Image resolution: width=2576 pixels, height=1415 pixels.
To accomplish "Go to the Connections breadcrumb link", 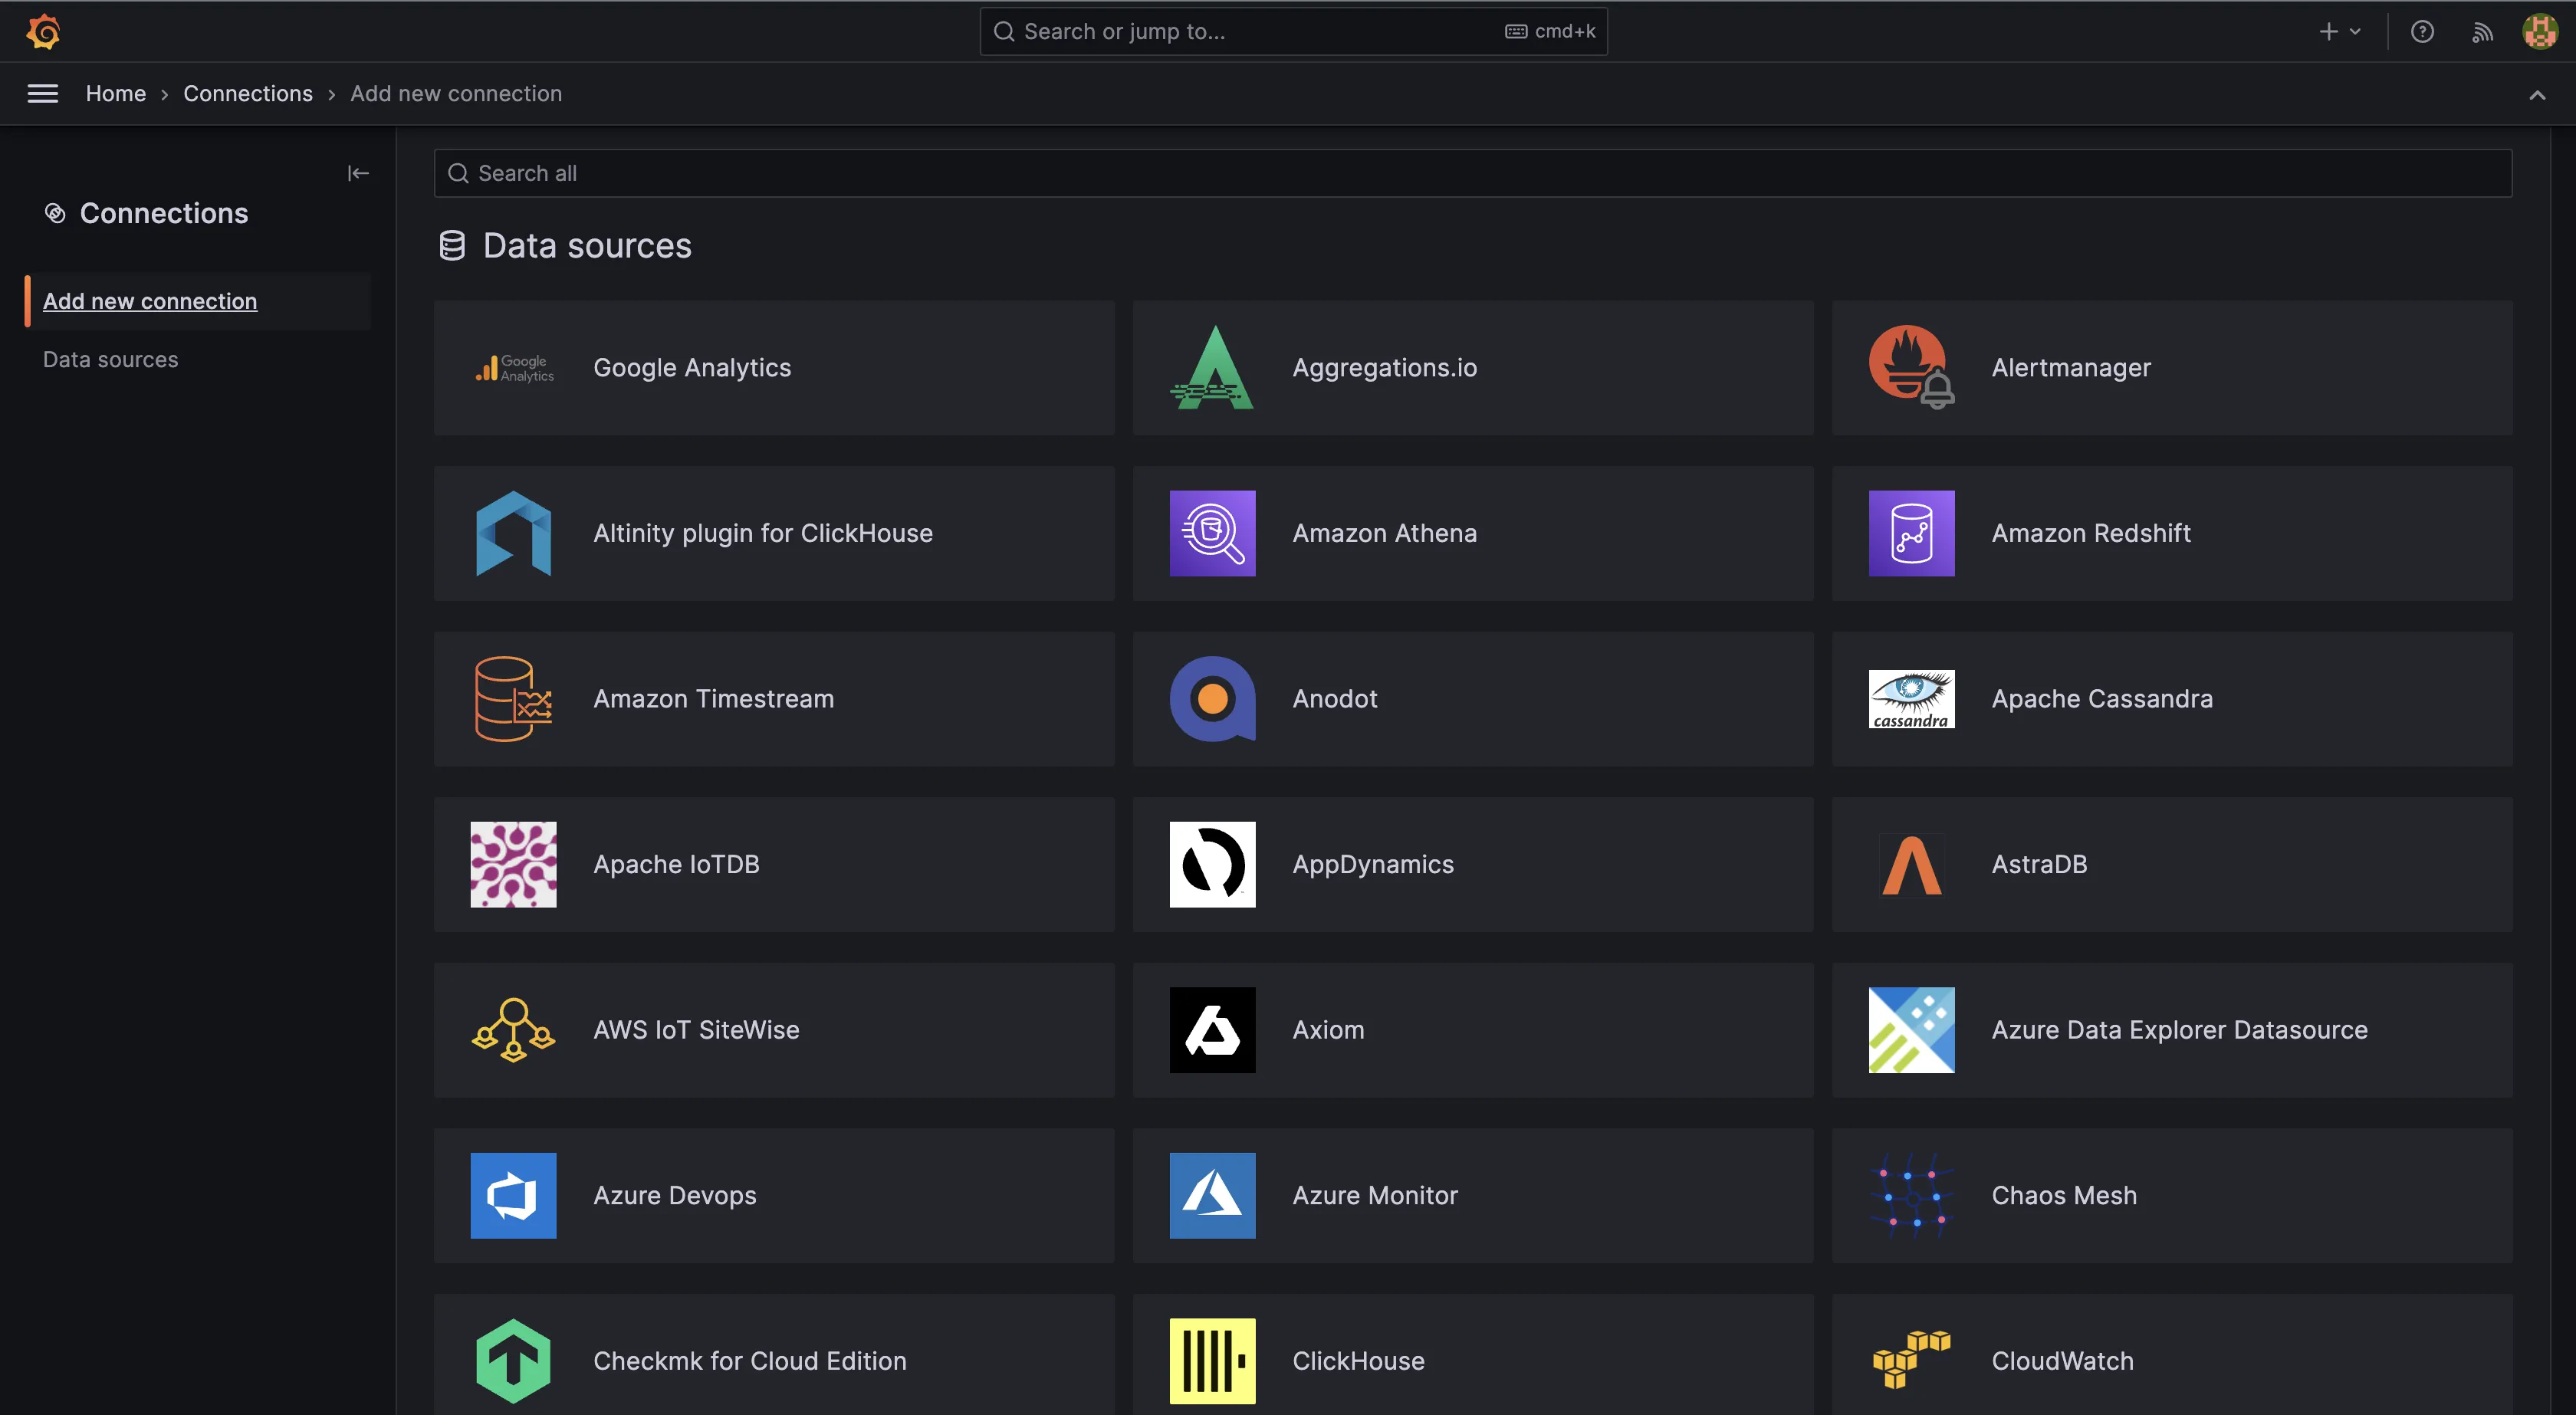I will pyautogui.click(x=248, y=94).
